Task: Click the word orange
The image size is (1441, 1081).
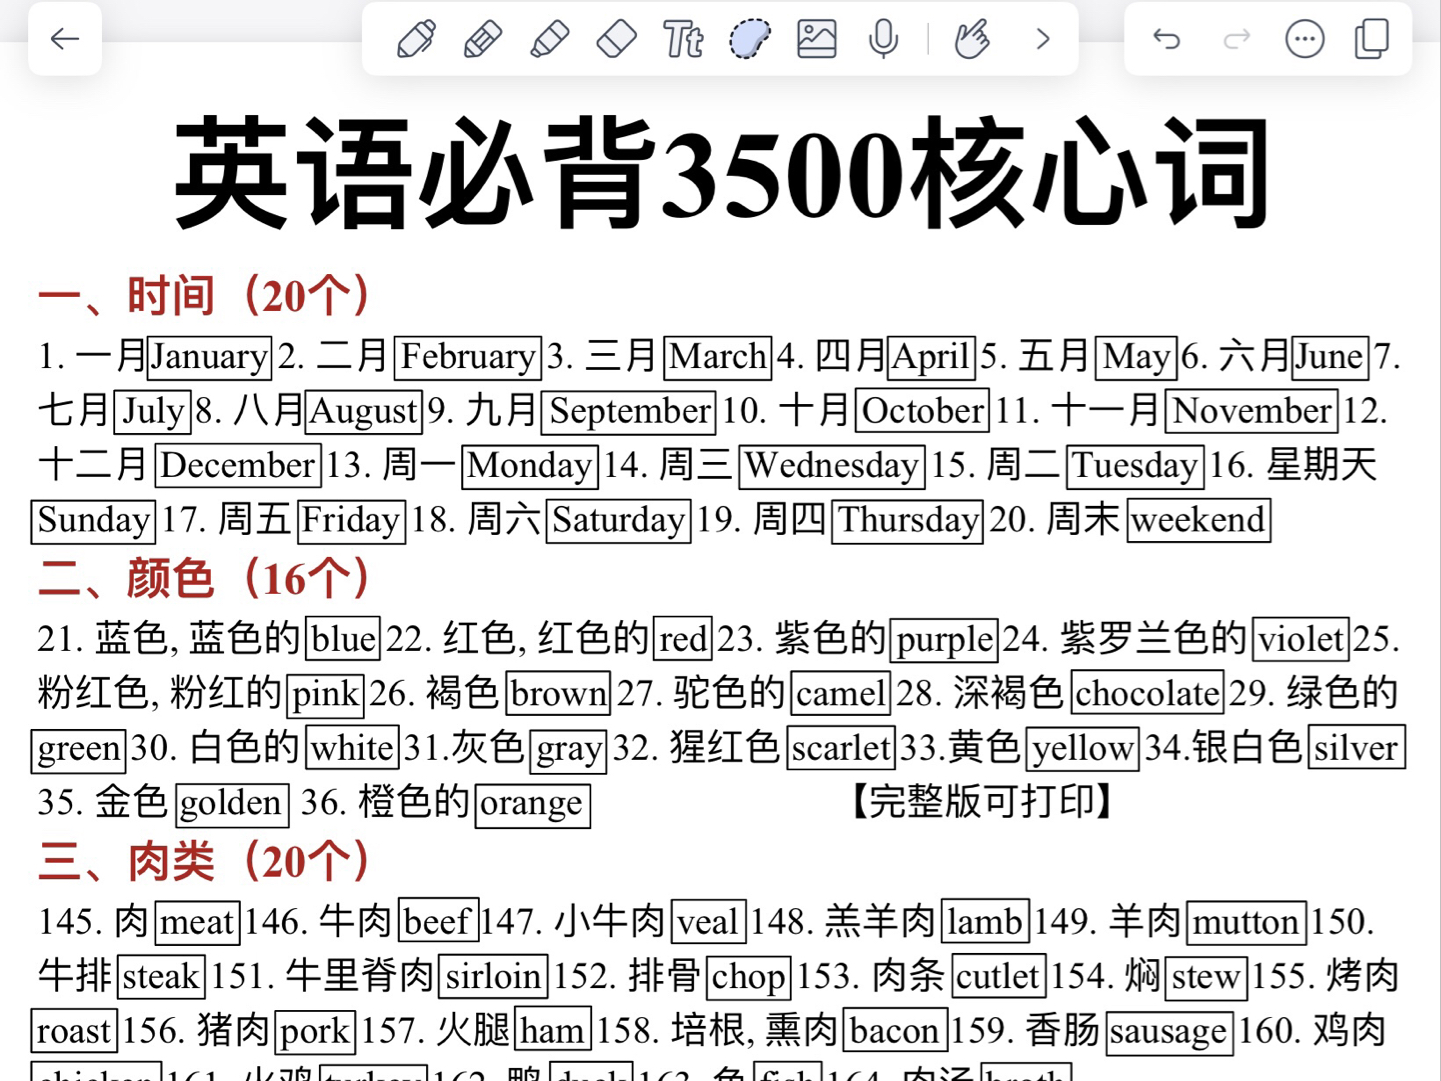Action: (x=532, y=804)
